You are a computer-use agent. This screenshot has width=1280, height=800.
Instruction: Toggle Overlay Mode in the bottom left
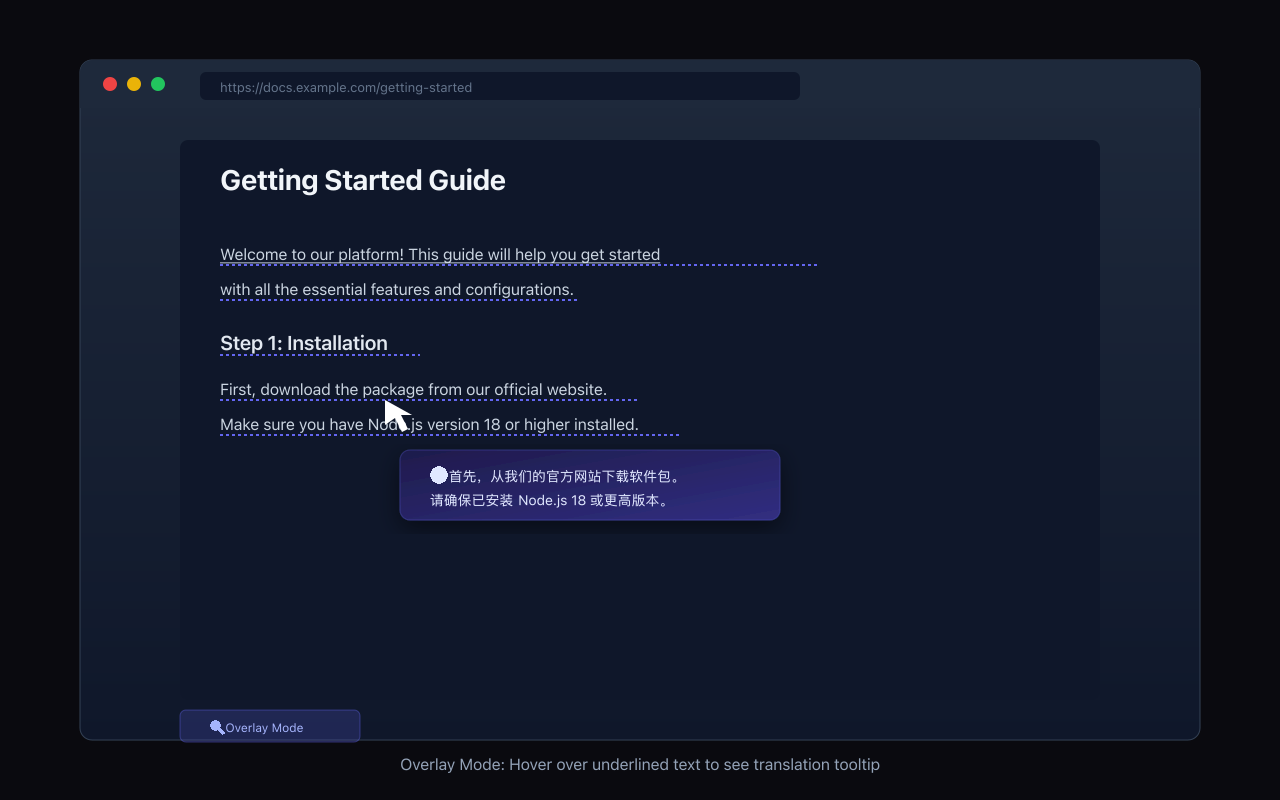pos(269,726)
